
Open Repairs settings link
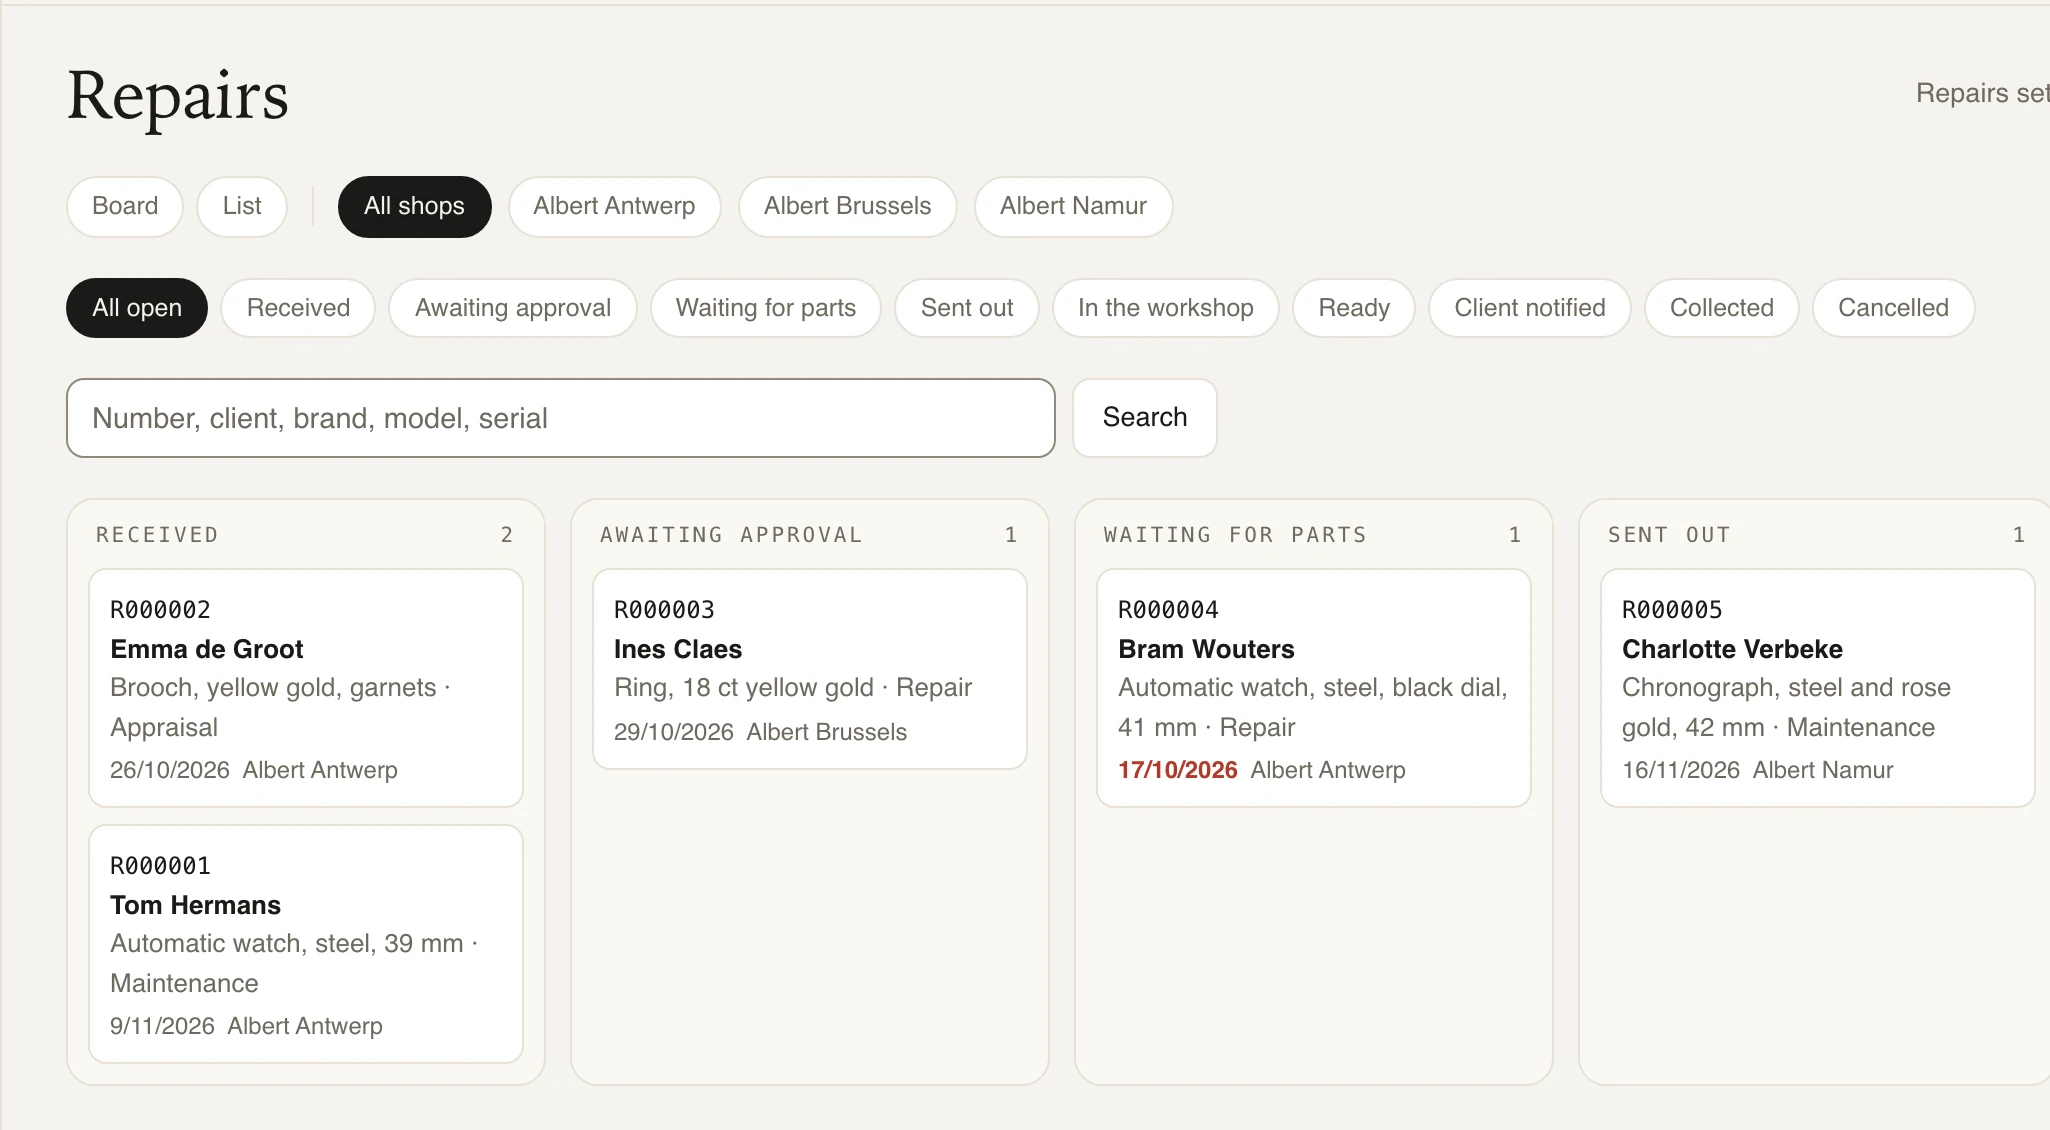(1982, 93)
